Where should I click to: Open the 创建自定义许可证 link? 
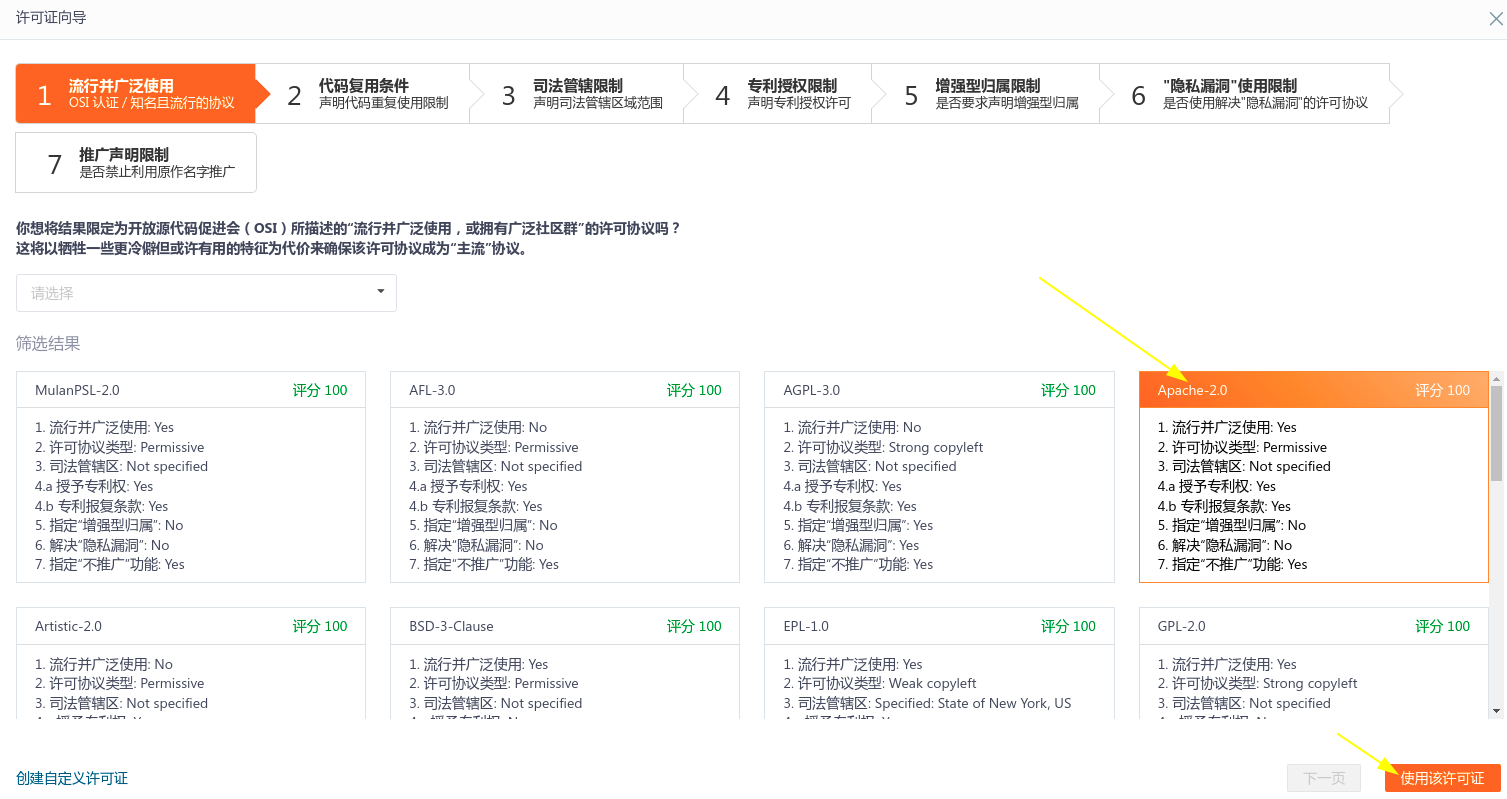pyautogui.click(x=72, y=778)
